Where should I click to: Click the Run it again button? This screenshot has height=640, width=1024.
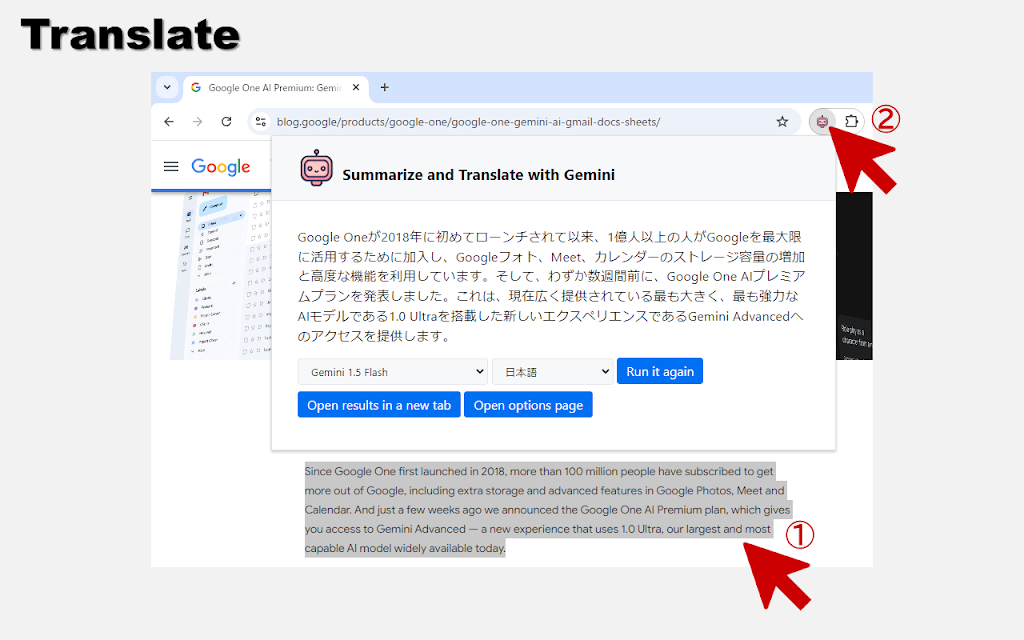660,371
